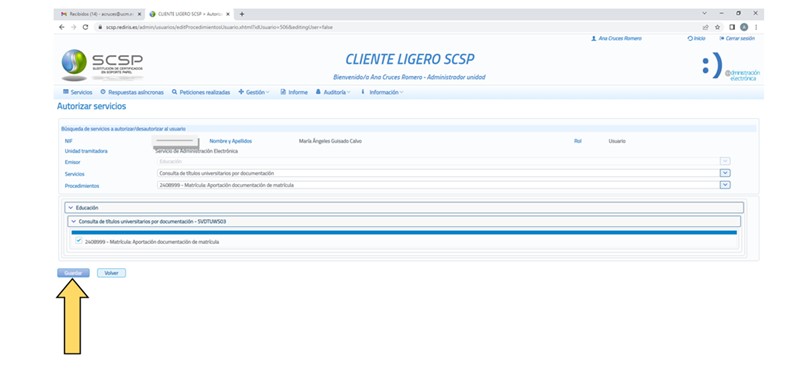Click the site lock icon in address bar
The width and height of the screenshot is (788, 370).
coord(100,27)
